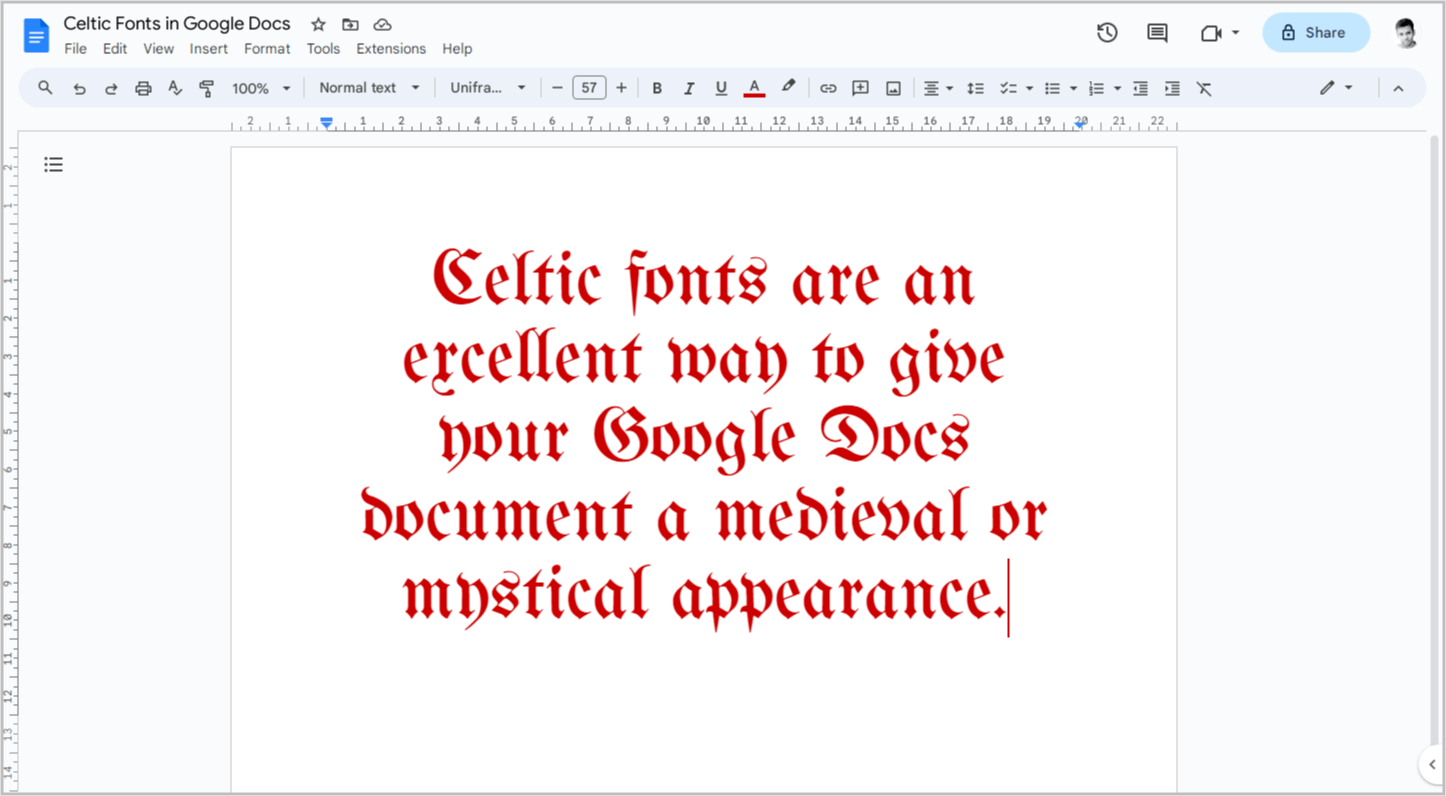Click the Move to folder icon
The width and height of the screenshot is (1446, 796).
tap(350, 24)
